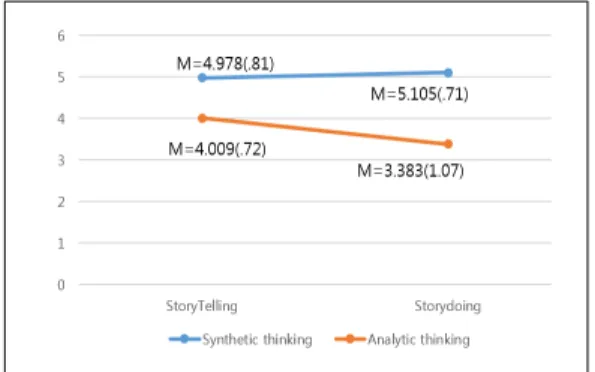Click the data label M=5.105(.71)
Image resolution: width=595 pixels, height=372 pixels.
[419, 94]
